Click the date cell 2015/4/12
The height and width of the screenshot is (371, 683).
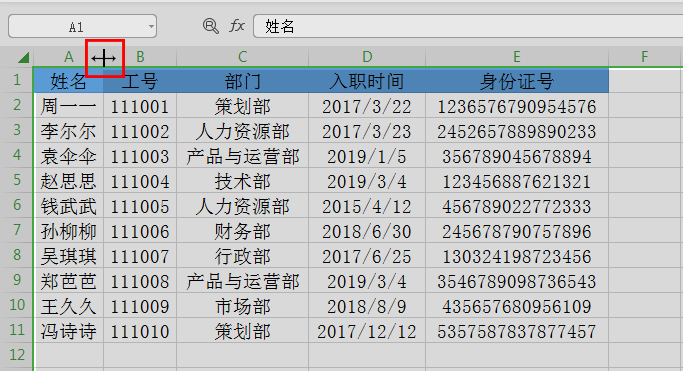367,206
